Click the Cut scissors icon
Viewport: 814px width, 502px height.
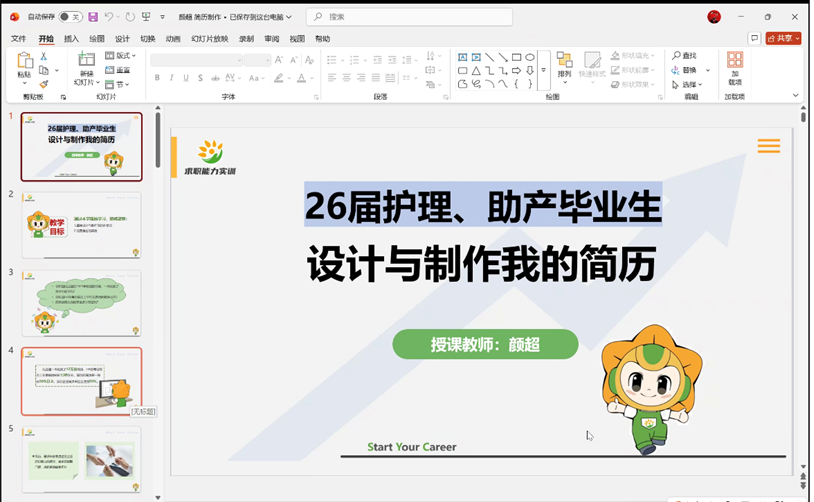pyautogui.click(x=44, y=57)
